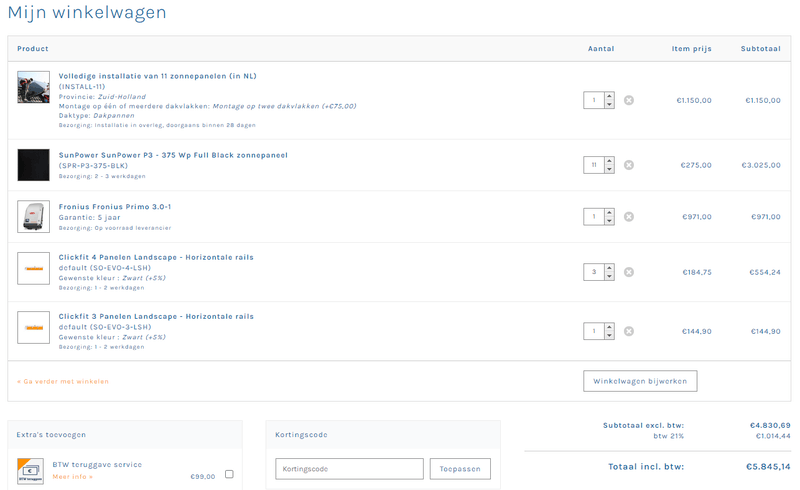Viewport: 800px width, 490px height.
Task: Click the €99,00 BTW service price
Action: click(203, 476)
